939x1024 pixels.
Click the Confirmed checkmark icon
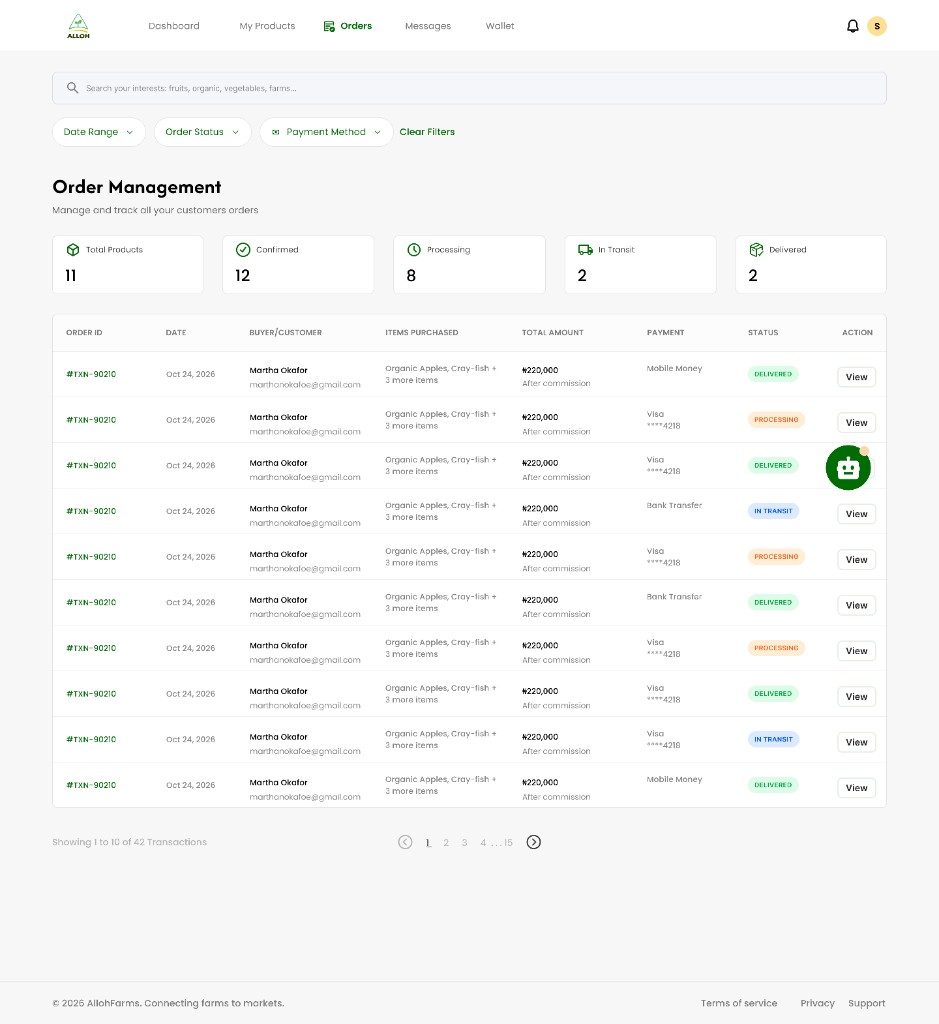(243, 249)
